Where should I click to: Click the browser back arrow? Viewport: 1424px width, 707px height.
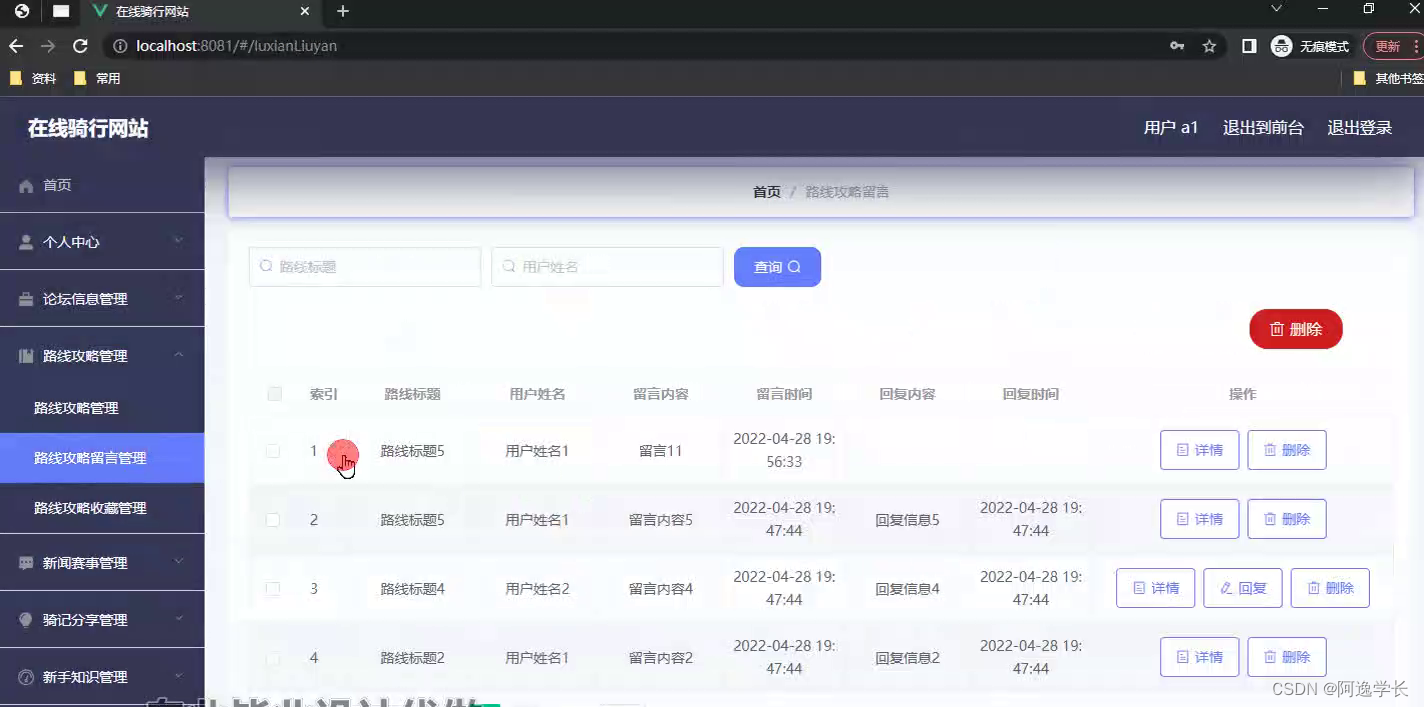point(16,46)
